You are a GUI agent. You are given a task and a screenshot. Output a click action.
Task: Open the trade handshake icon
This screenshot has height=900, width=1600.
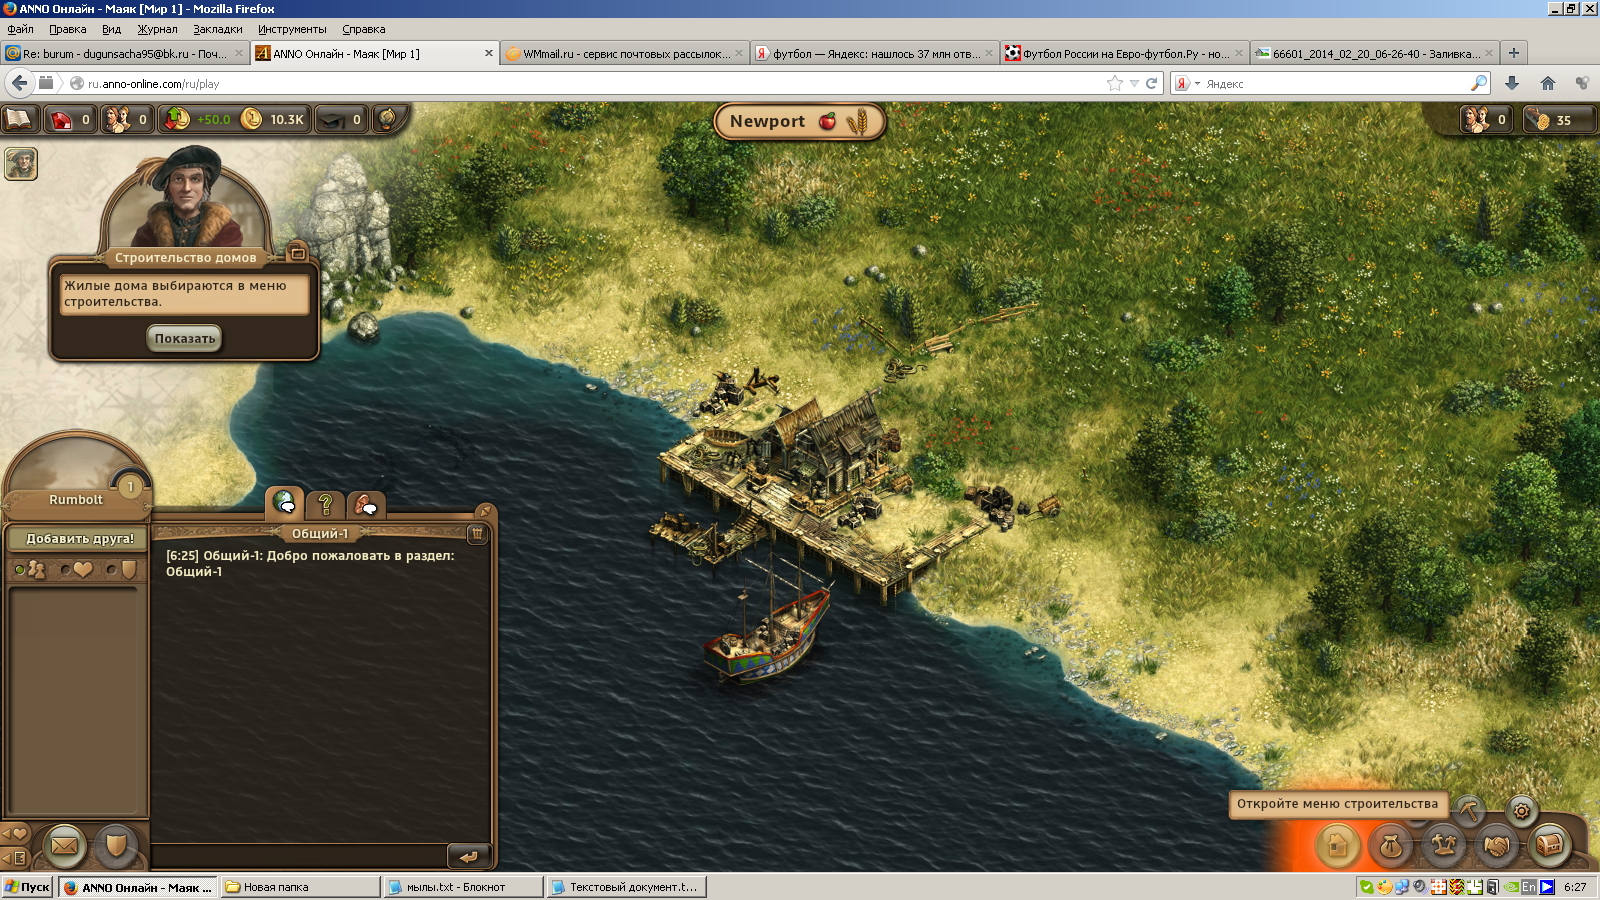[x=1497, y=846]
